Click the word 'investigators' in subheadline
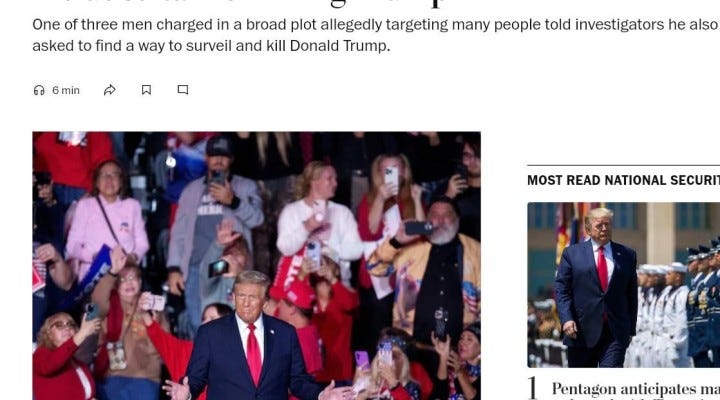This screenshot has width=720, height=400. point(619,24)
